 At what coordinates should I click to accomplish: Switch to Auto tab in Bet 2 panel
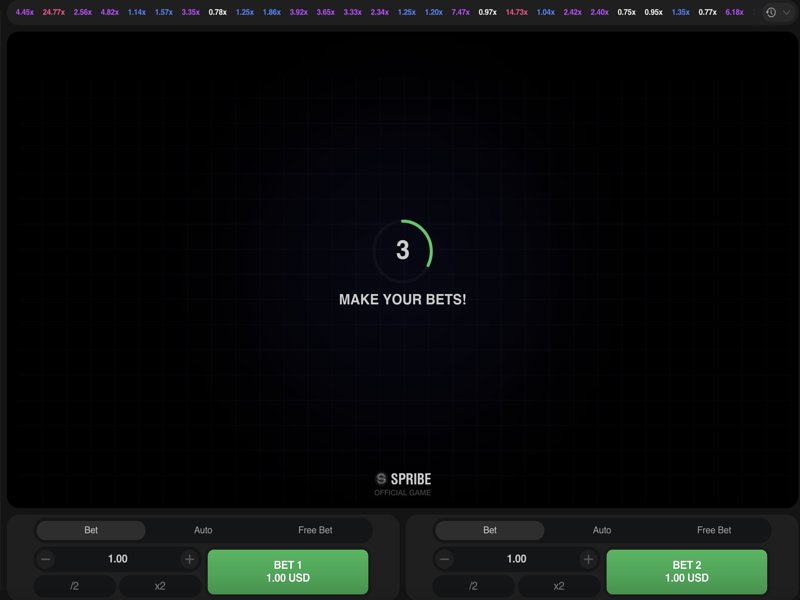602,530
